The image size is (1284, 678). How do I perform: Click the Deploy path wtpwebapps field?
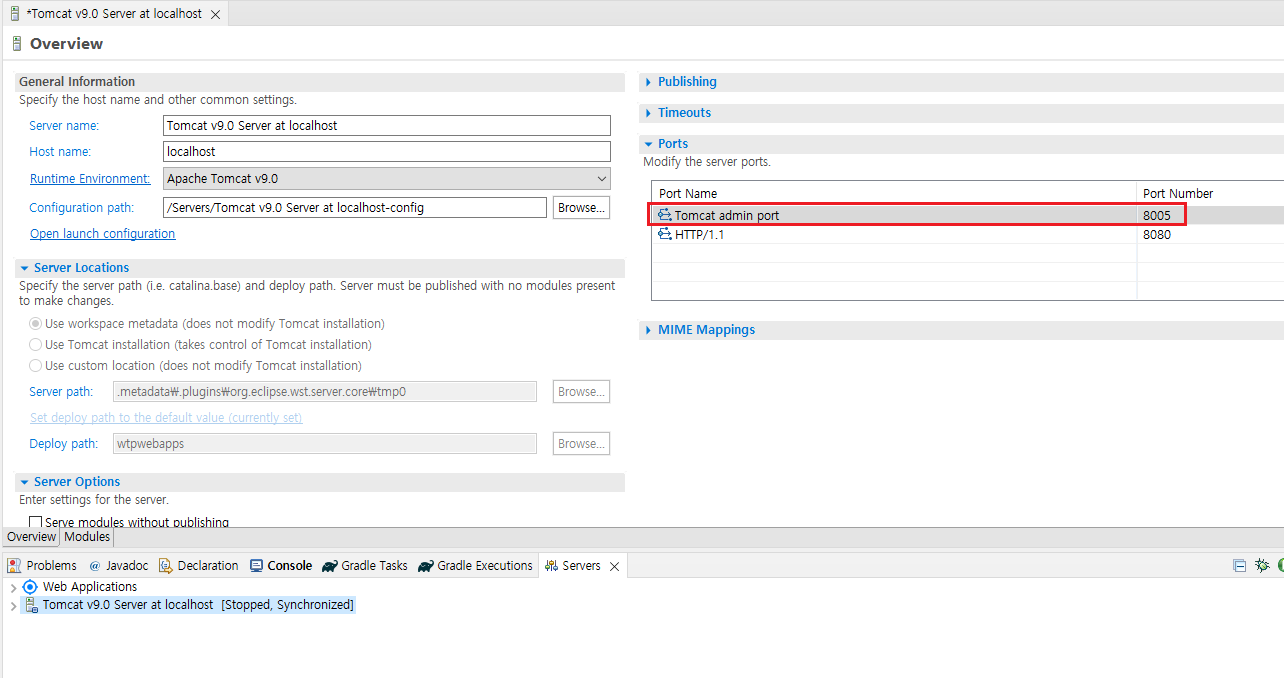click(x=325, y=444)
